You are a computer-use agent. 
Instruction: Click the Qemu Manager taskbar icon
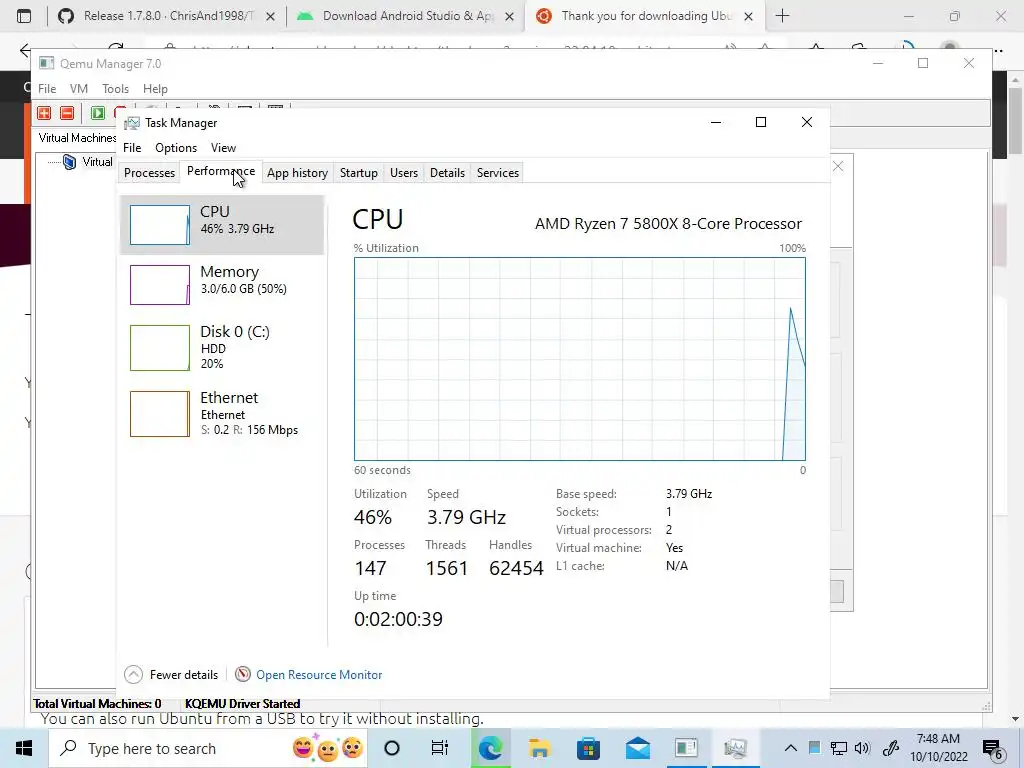(x=686, y=748)
